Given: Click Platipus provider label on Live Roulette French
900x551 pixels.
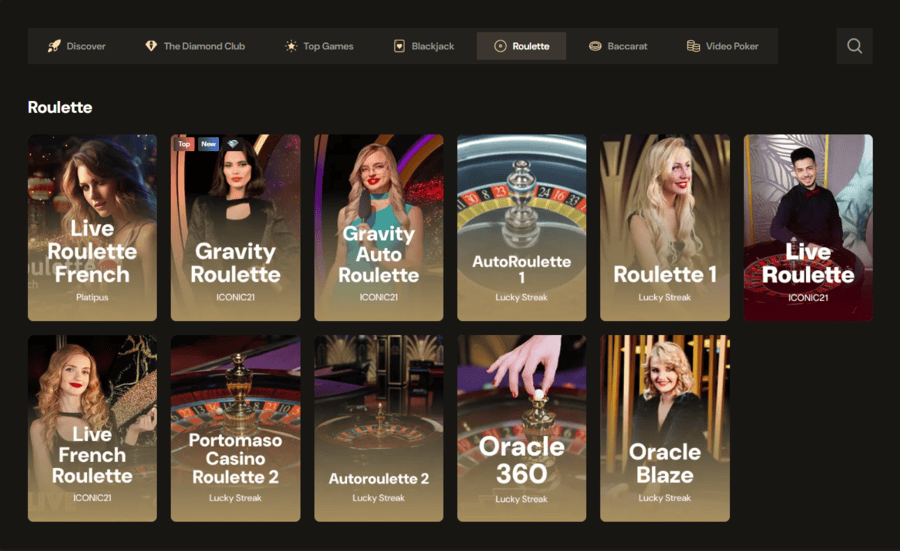Looking at the screenshot, I should 92,297.
